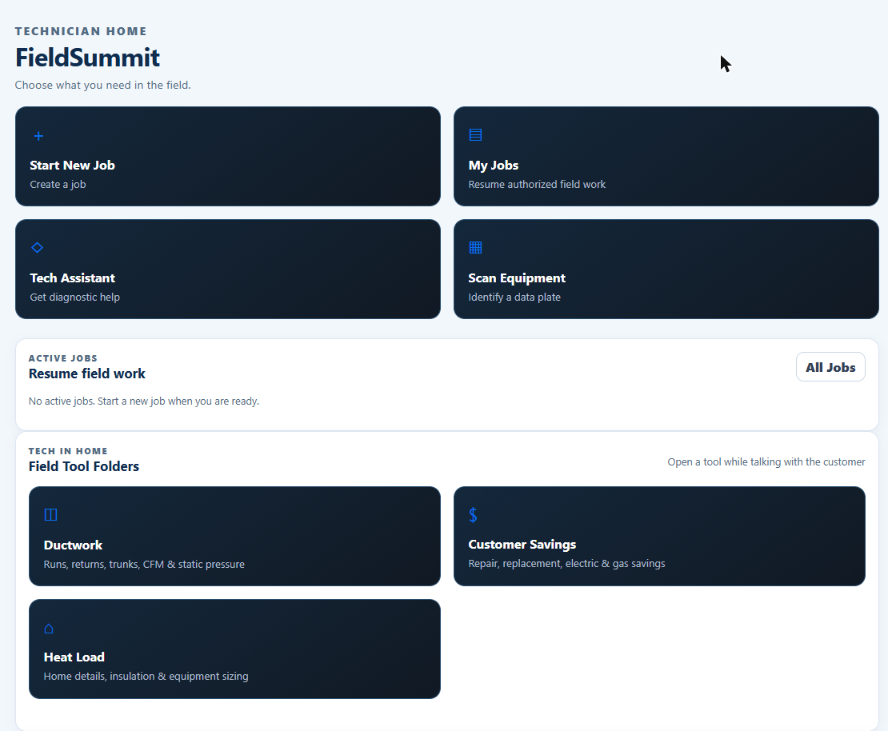This screenshot has height=731, width=888.
Task: Click the list icon above My Jobs
Action: pyautogui.click(x=476, y=135)
